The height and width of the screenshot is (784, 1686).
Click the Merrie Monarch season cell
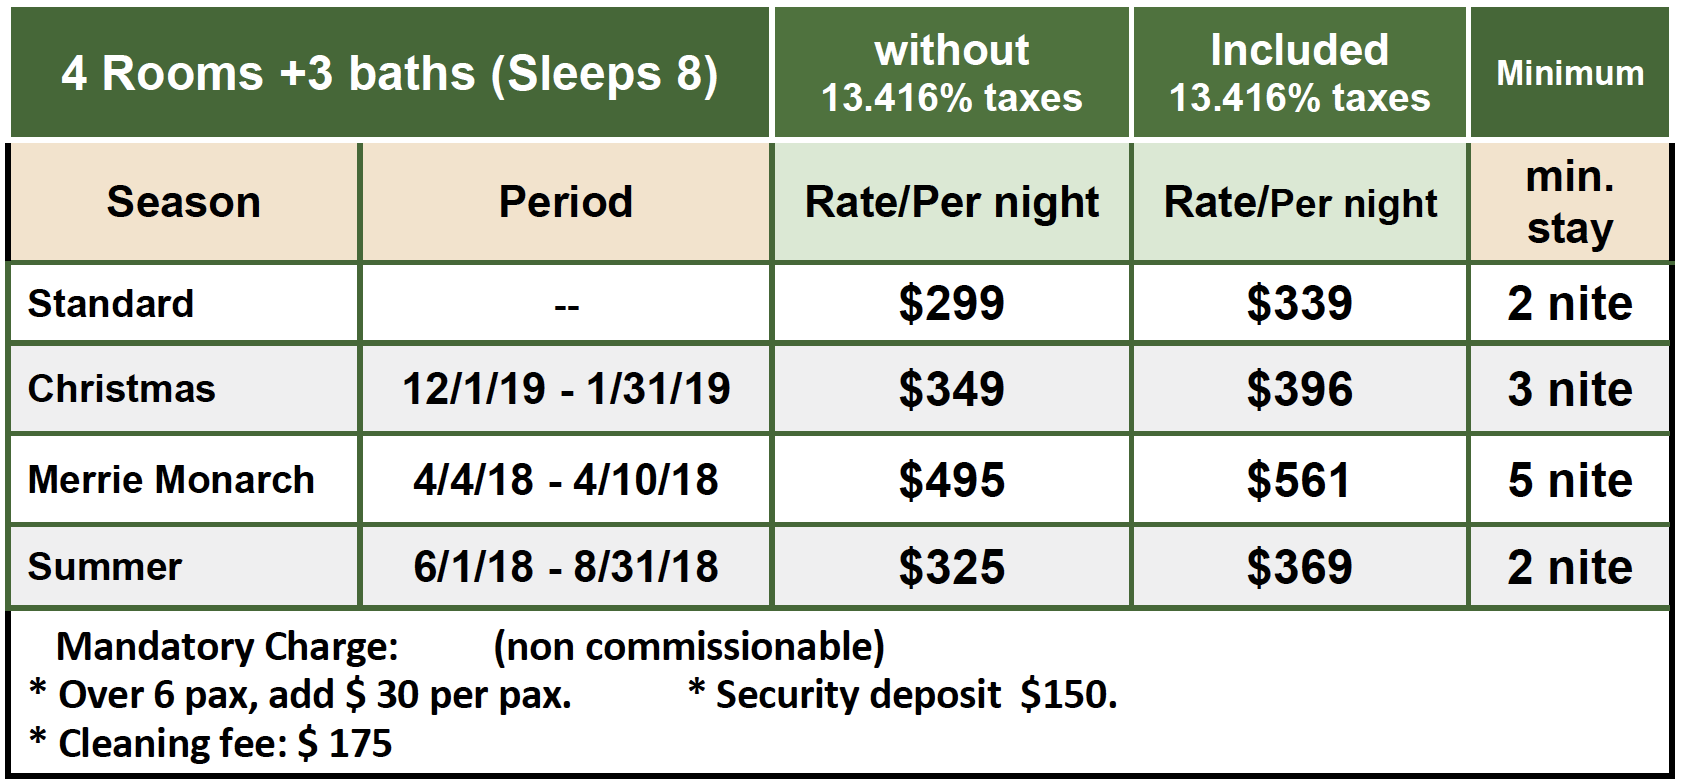click(x=184, y=480)
